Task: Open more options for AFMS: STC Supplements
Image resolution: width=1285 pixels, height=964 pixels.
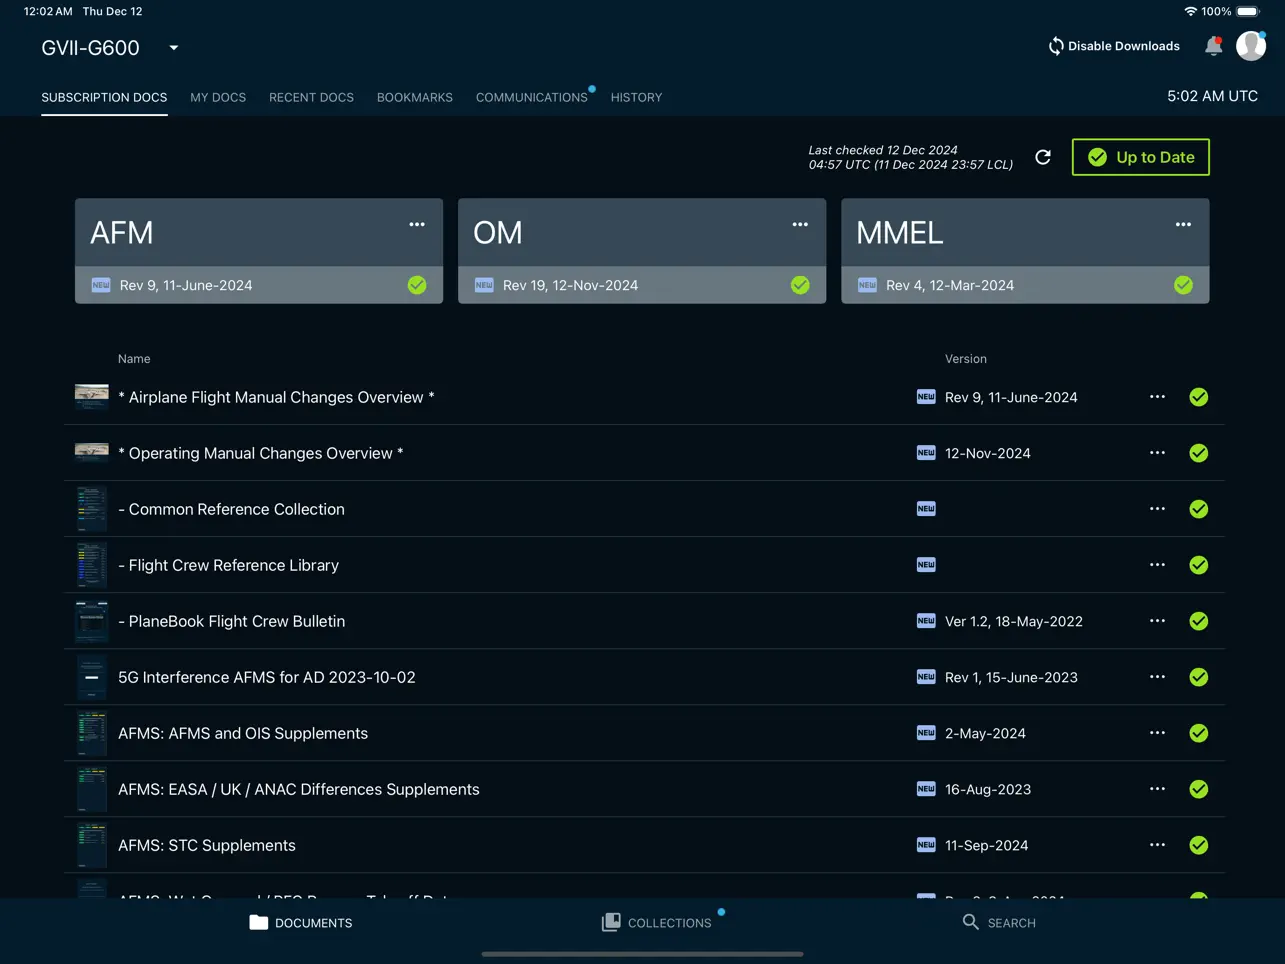Action: click(1157, 845)
